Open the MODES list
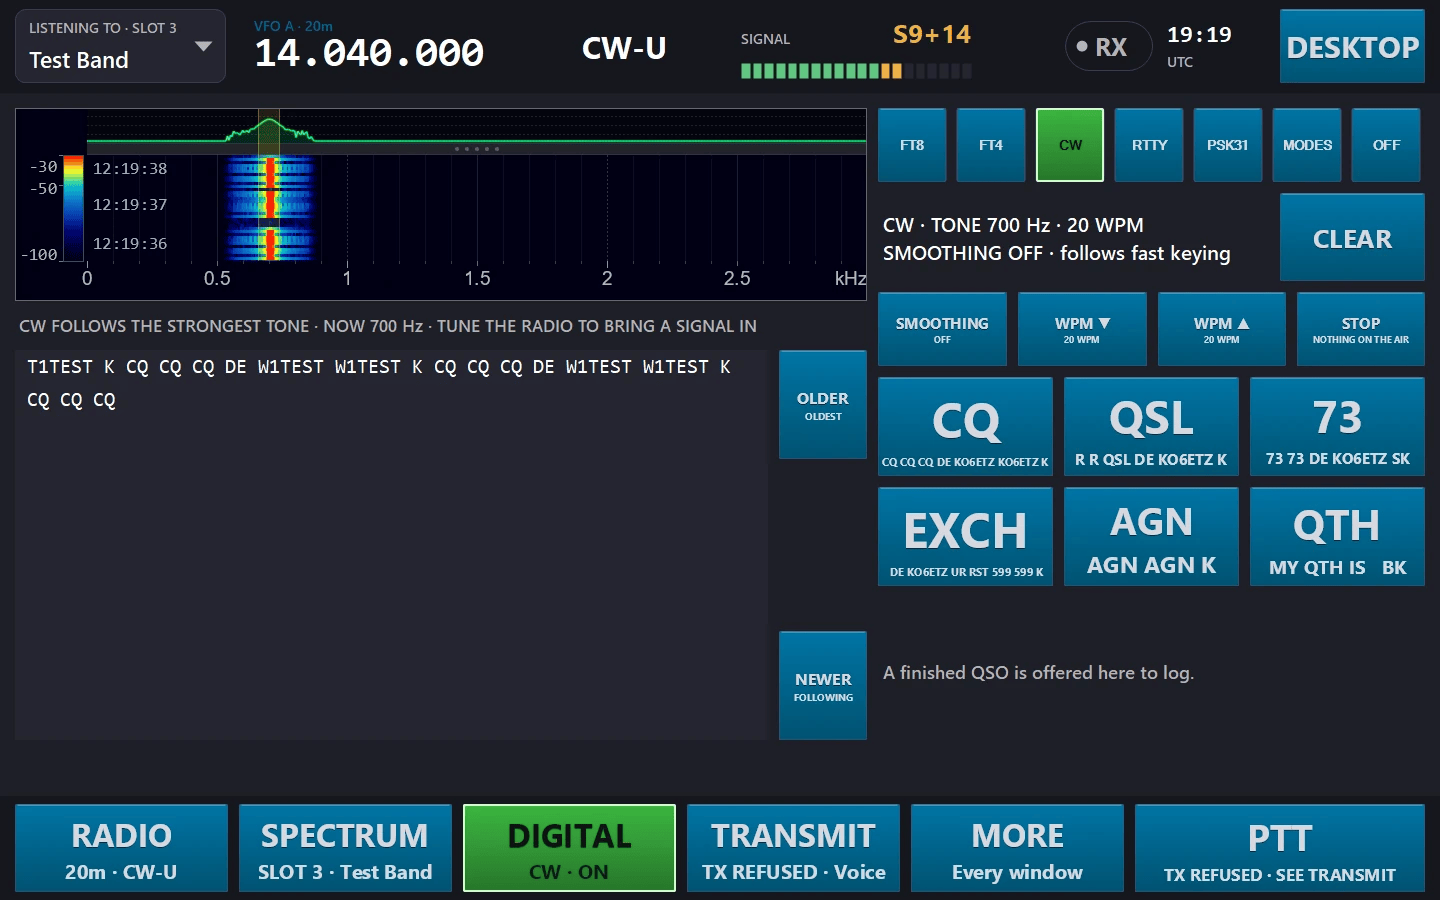 [1307, 145]
